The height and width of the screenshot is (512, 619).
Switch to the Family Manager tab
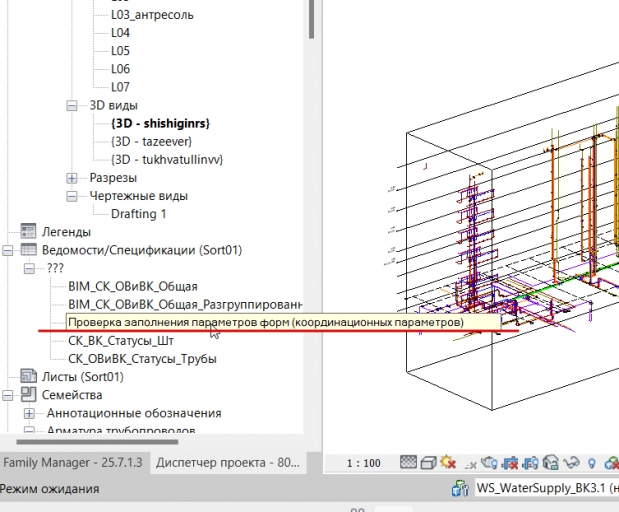(x=73, y=462)
